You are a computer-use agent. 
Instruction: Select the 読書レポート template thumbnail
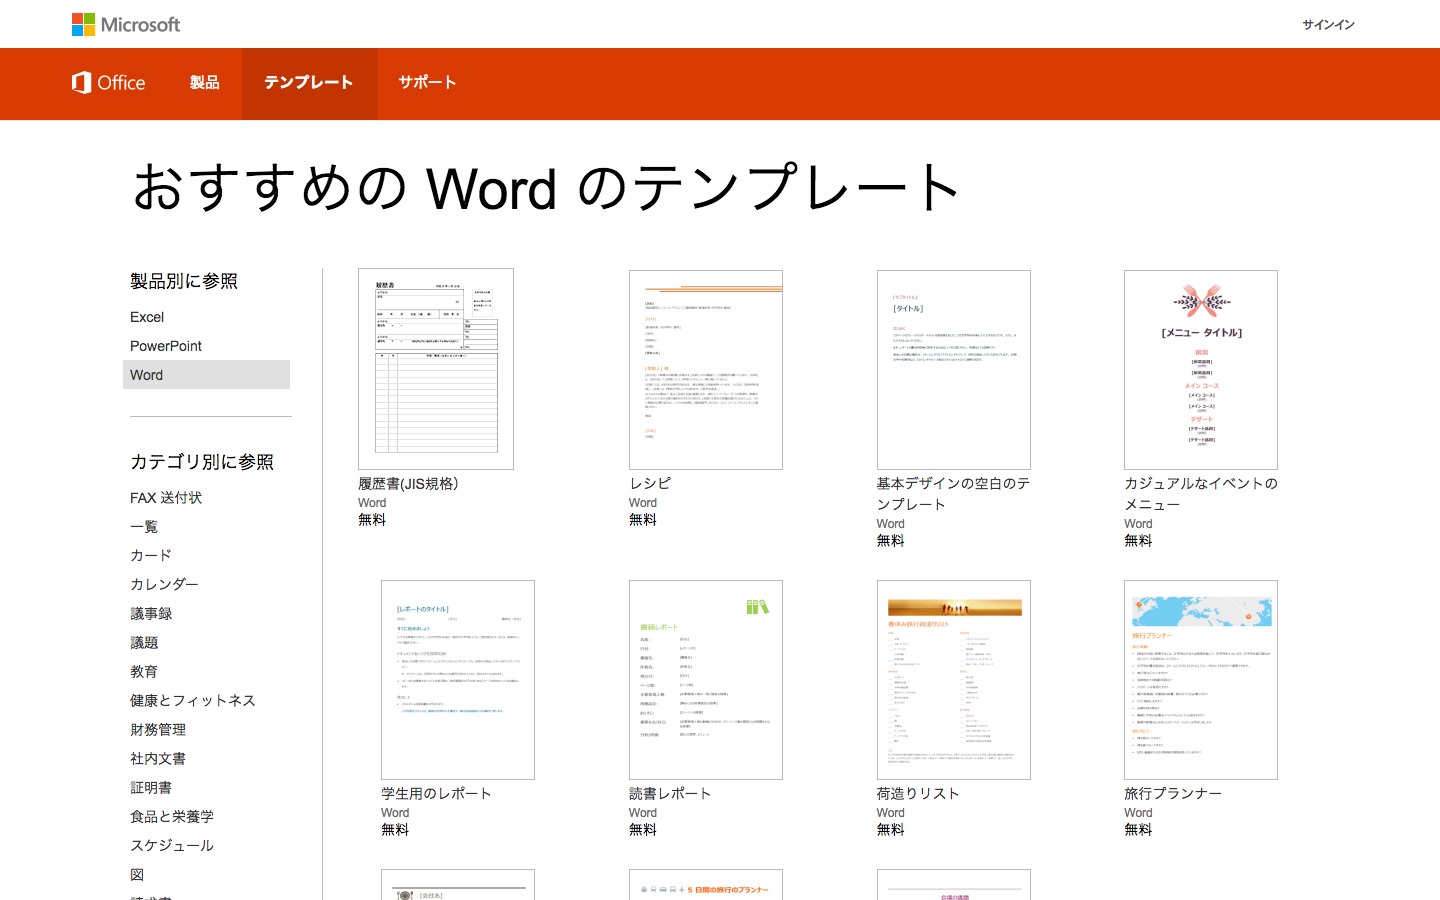[706, 680]
